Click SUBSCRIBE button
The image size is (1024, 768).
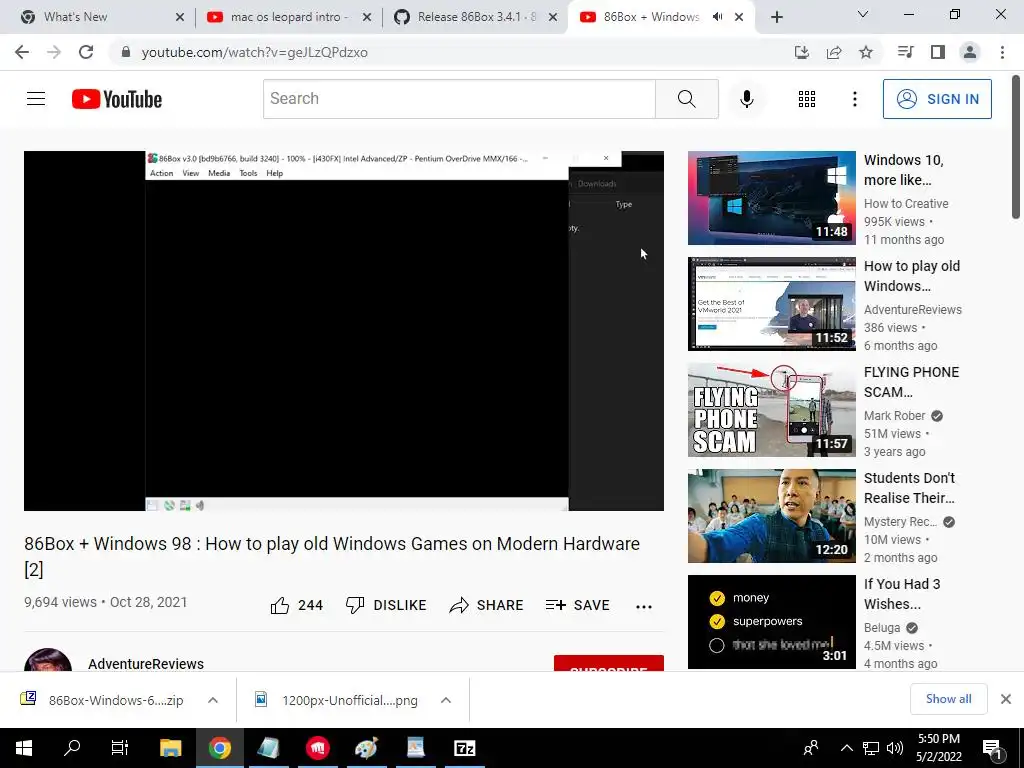[609, 664]
